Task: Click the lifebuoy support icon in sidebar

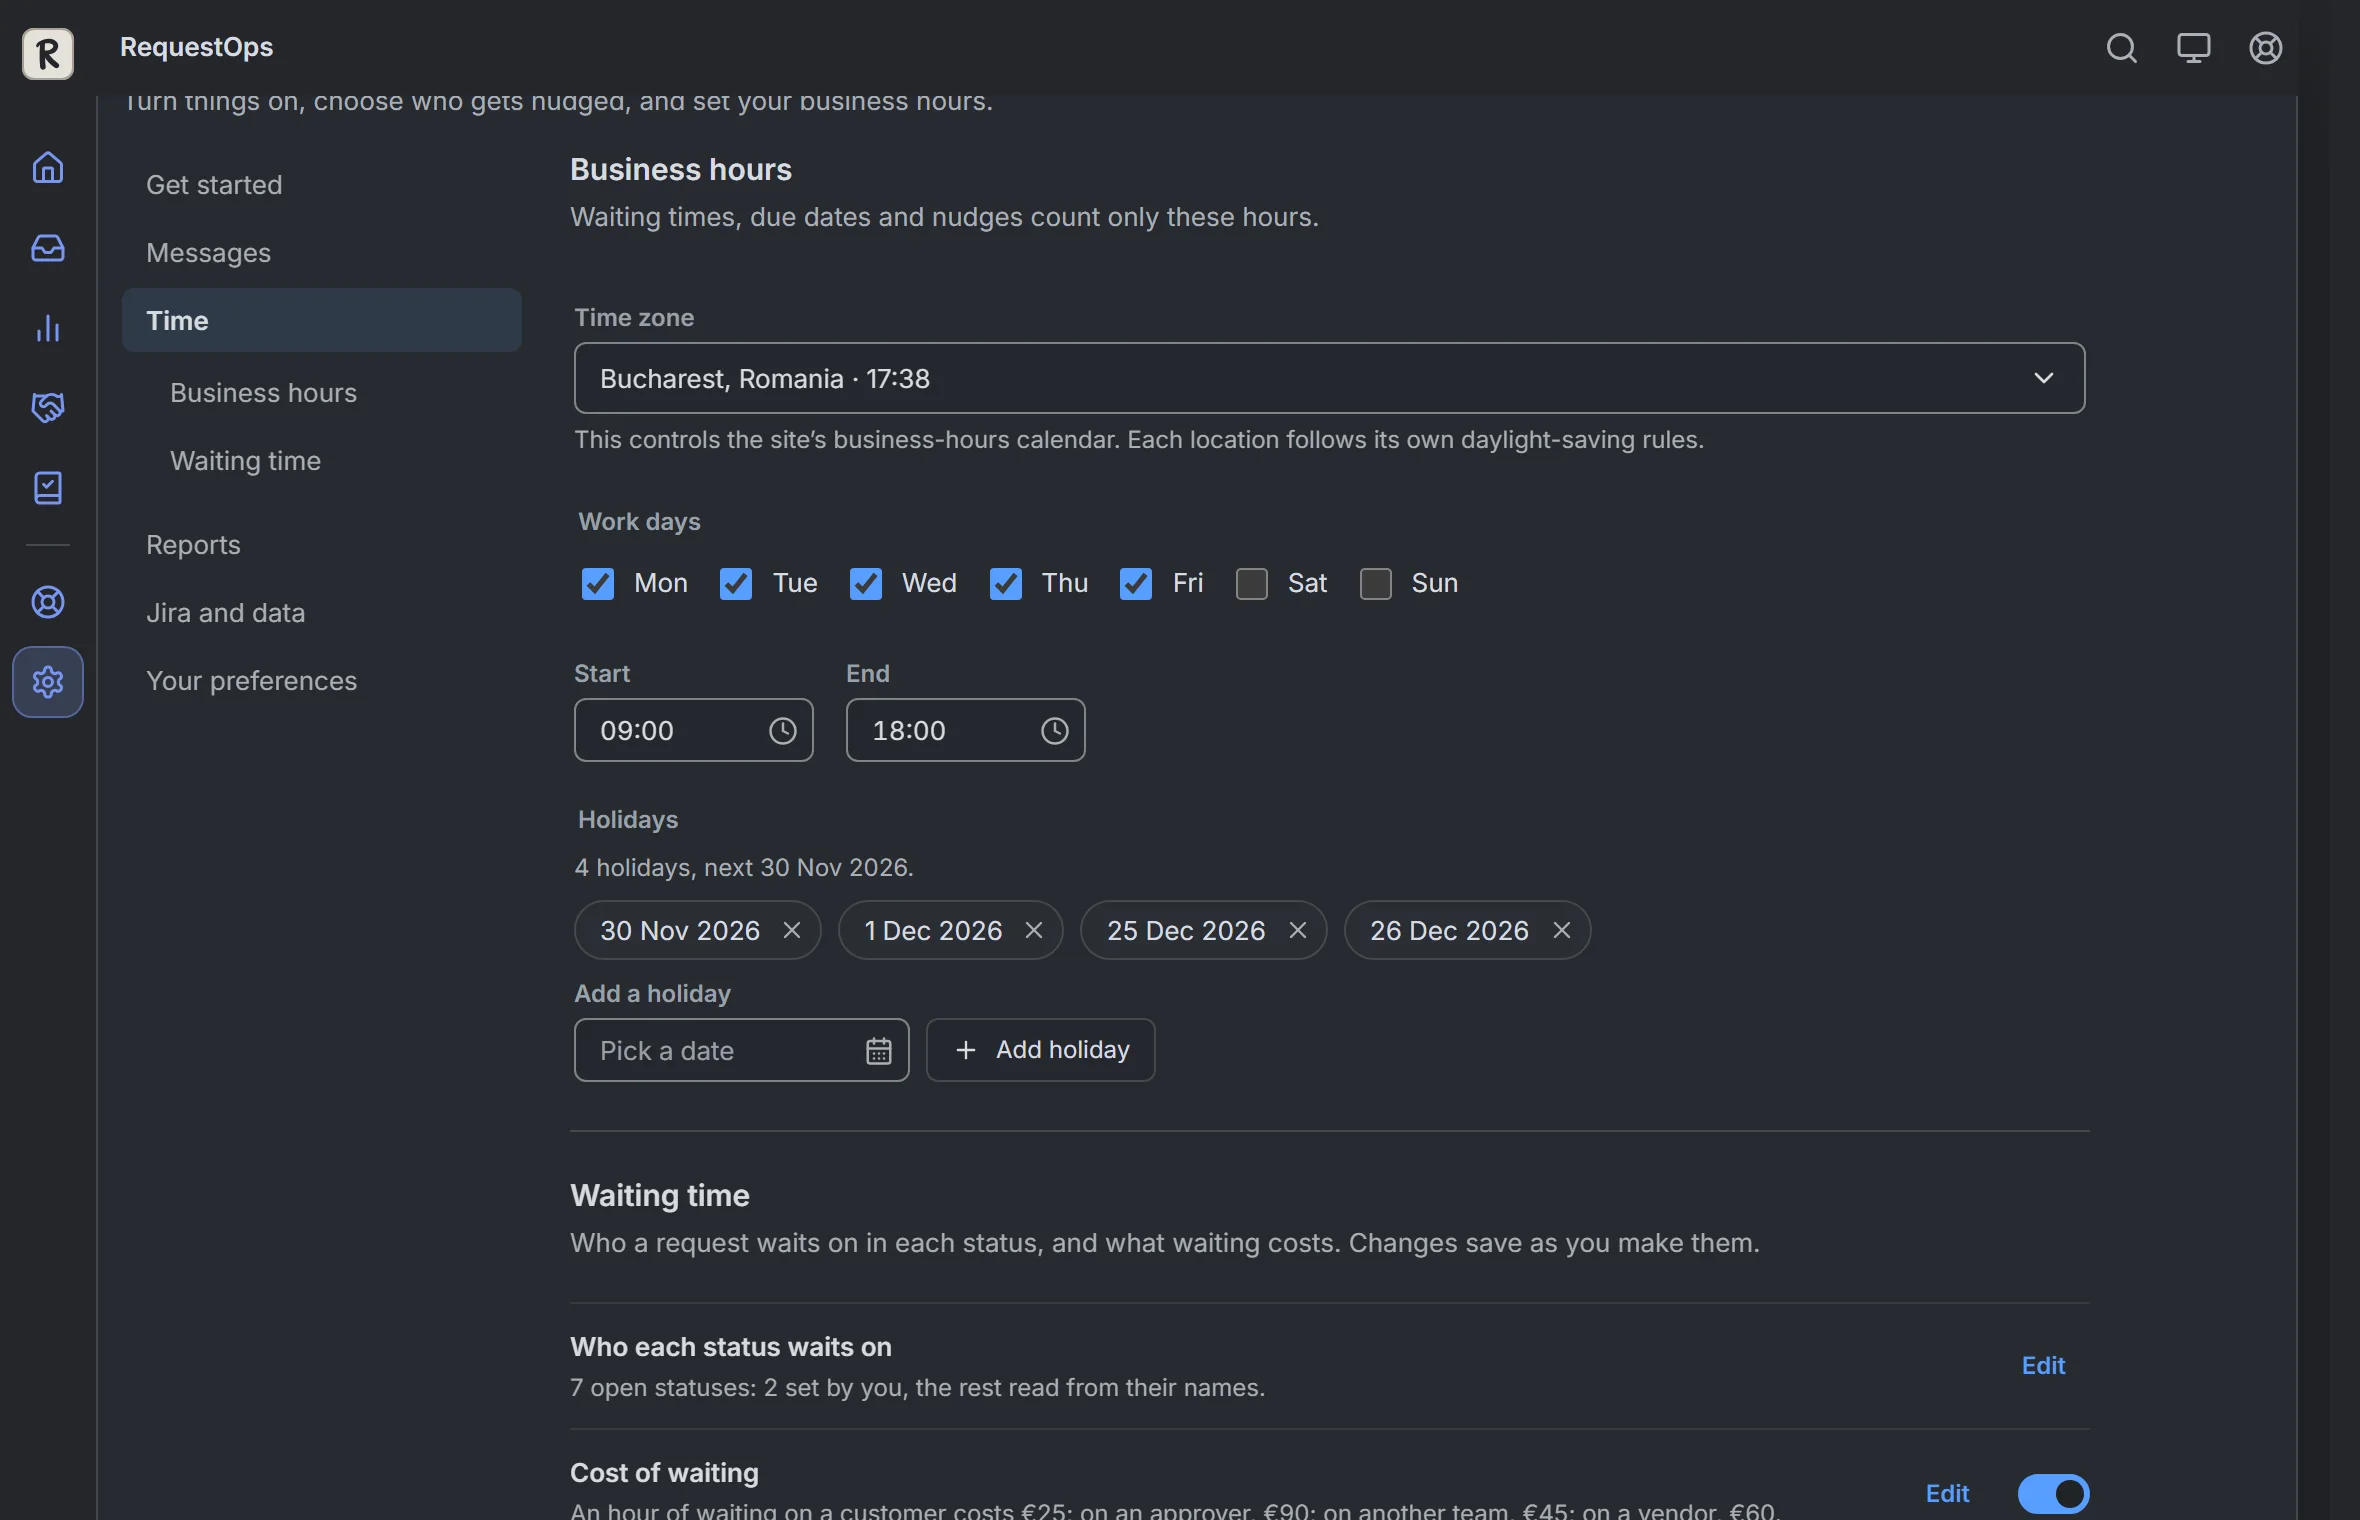Action: click(x=48, y=601)
